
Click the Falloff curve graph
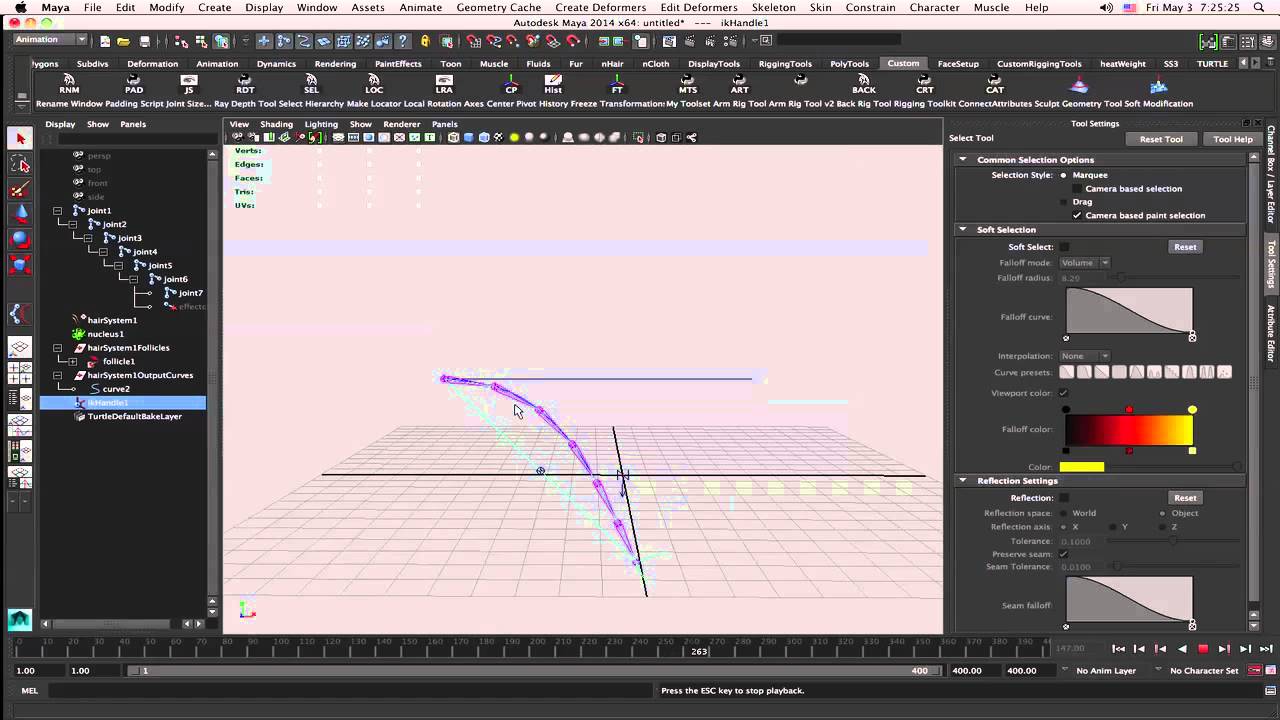pyautogui.click(x=1129, y=311)
